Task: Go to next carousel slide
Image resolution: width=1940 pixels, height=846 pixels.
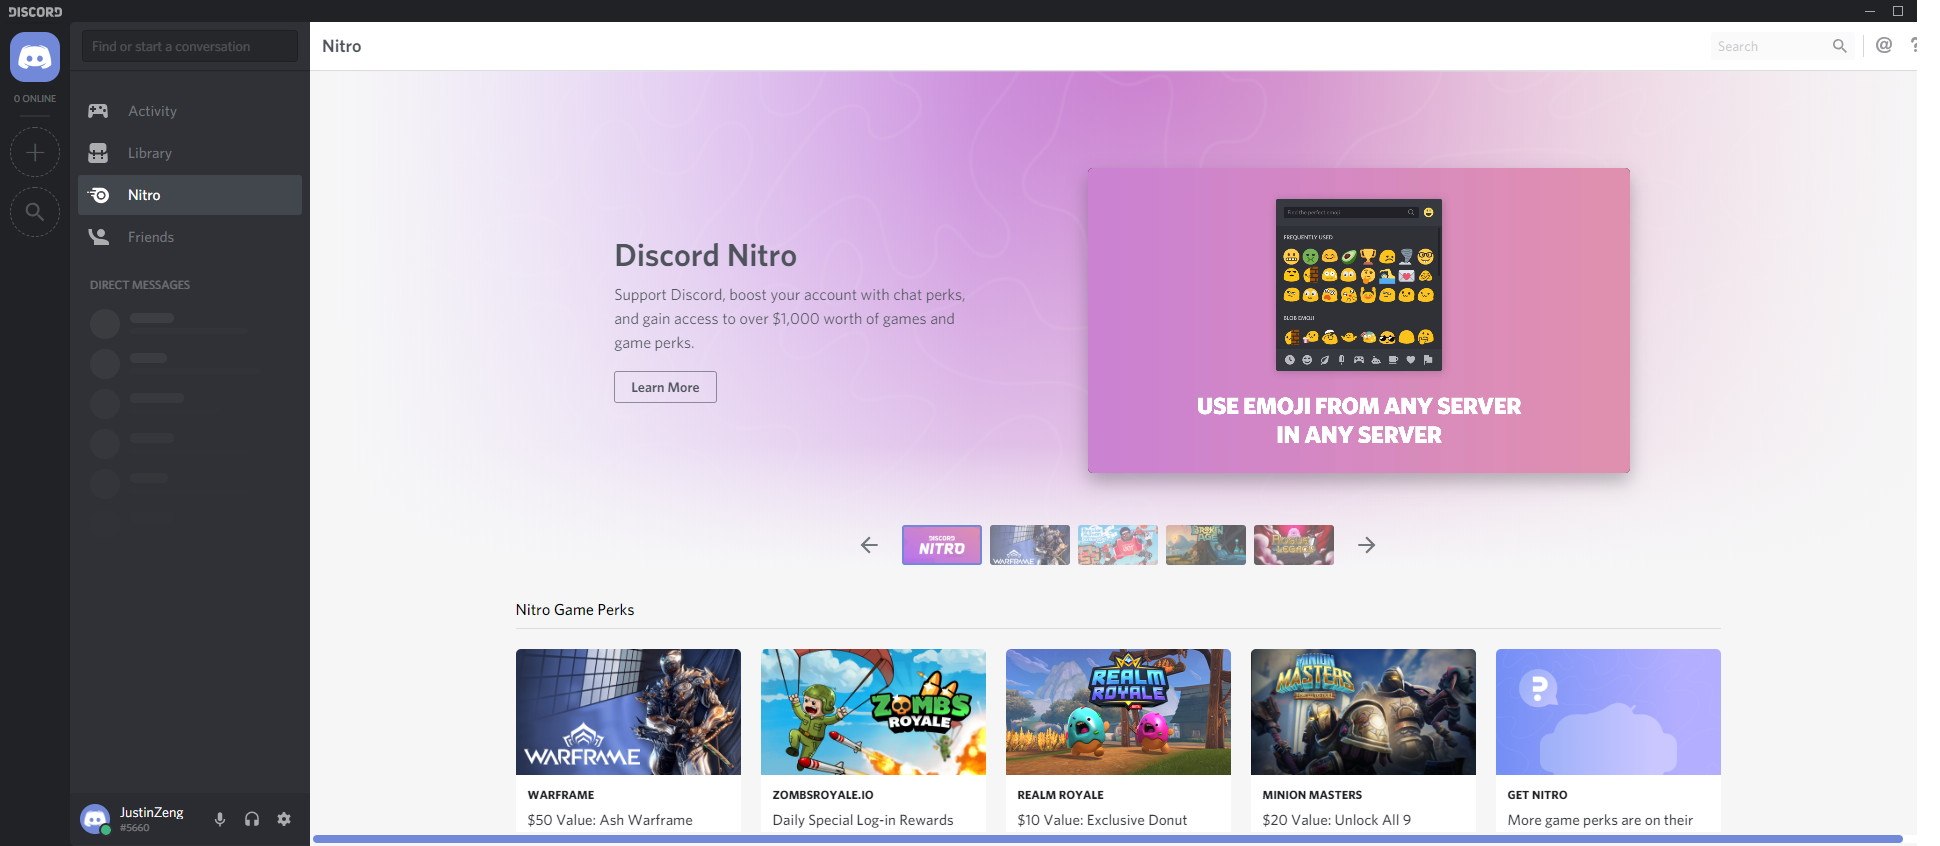Action: coord(1367,545)
